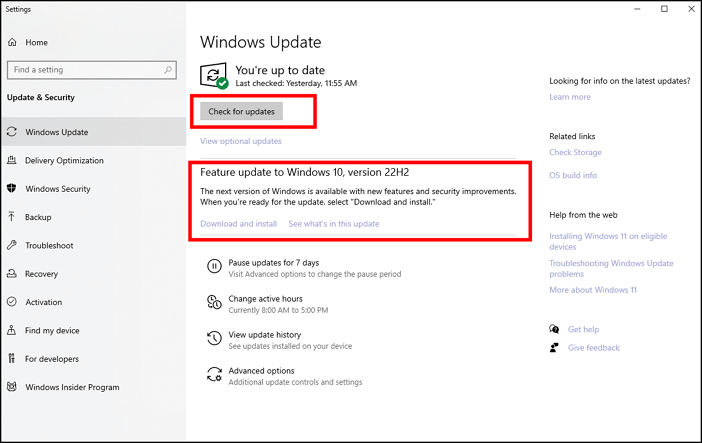The height and width of the screenshot is (443, 702).
Task: Click the Check for updates button
Action: tap(241, 112)
